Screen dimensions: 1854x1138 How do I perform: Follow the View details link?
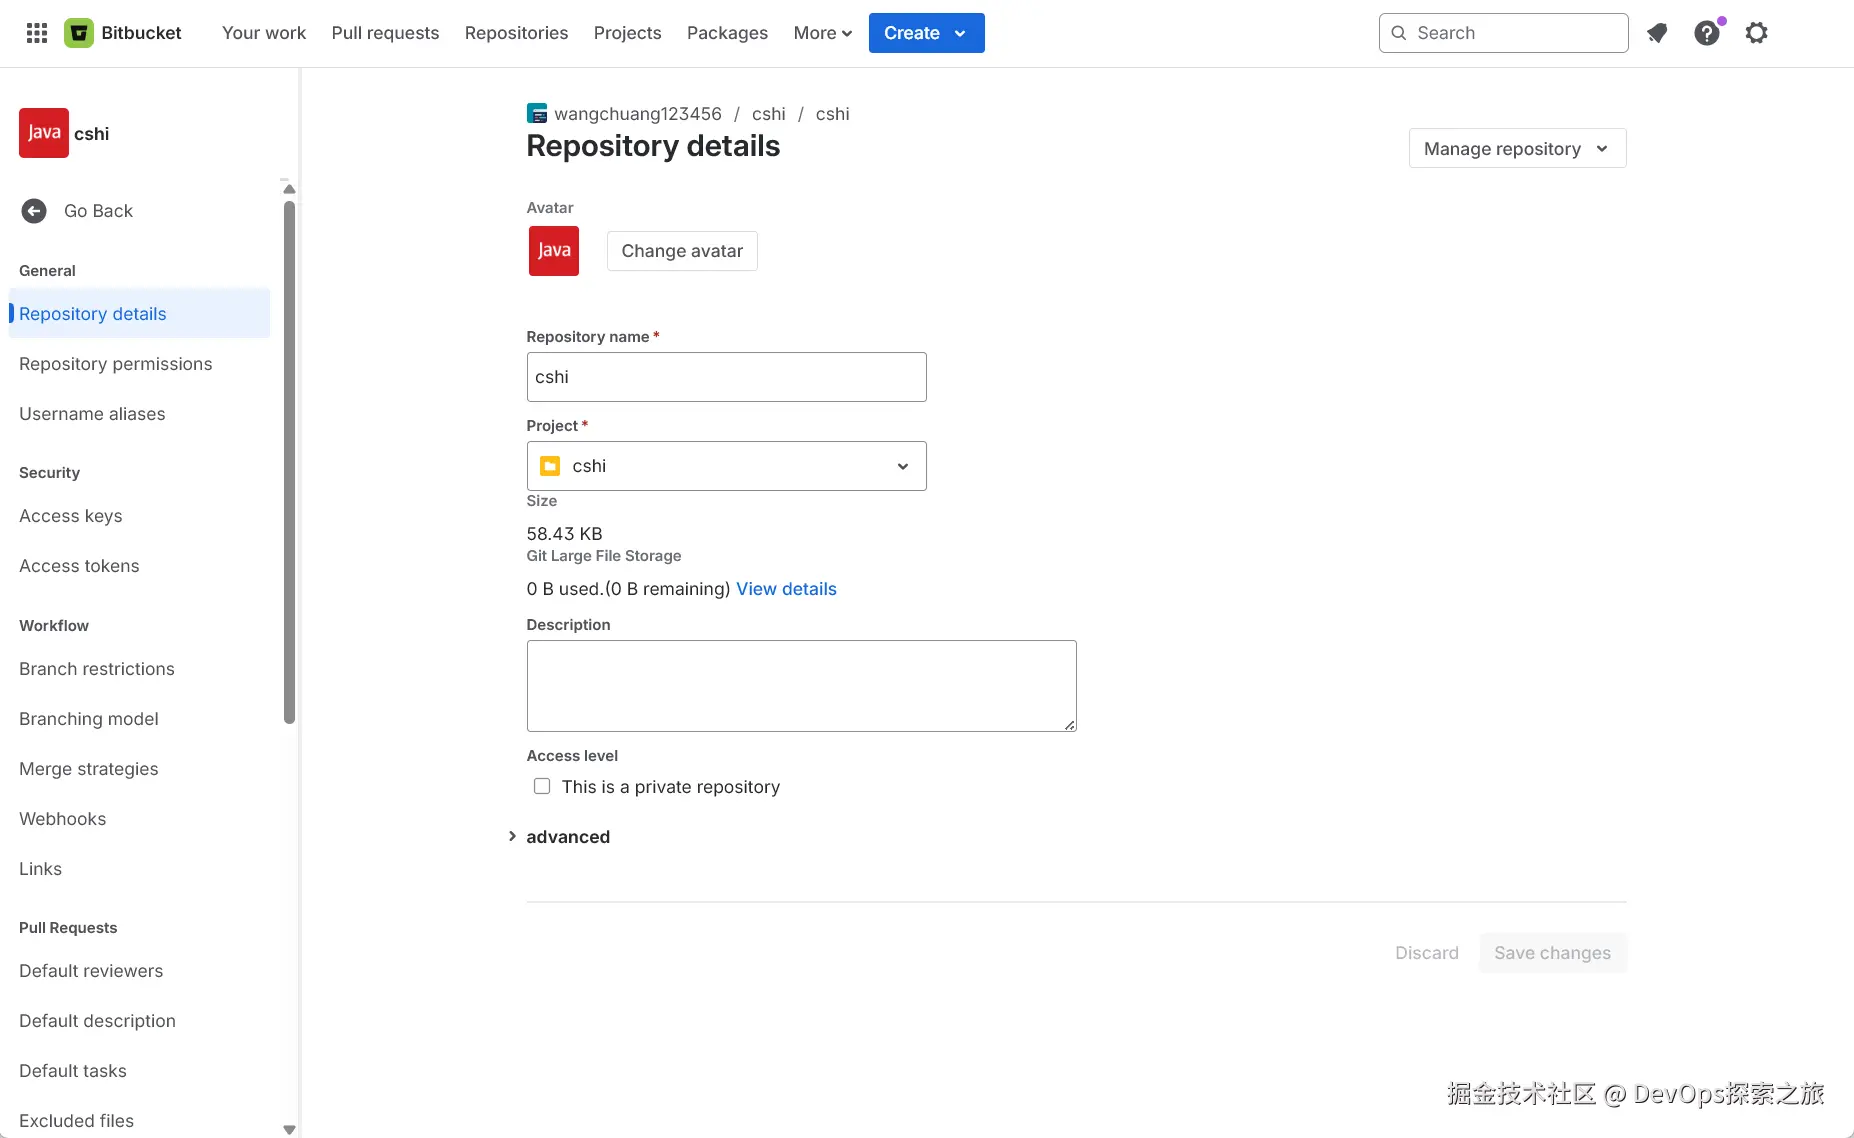pyautogui.click(x=786, y=589)
